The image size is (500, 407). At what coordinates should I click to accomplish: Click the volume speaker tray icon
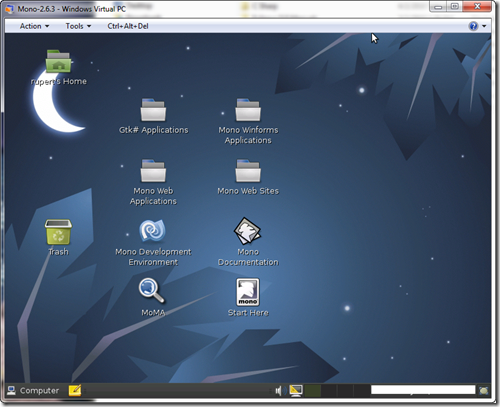[279, 390]
